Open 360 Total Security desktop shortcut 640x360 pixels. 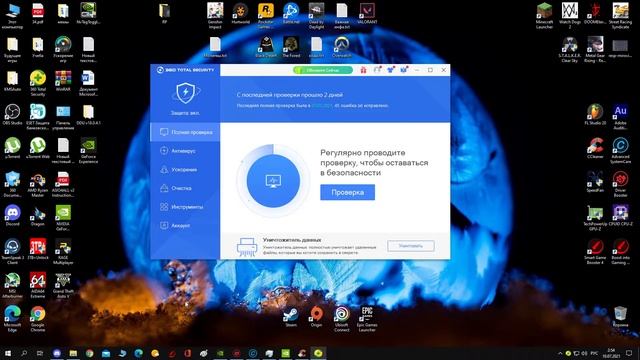[38, 83]
